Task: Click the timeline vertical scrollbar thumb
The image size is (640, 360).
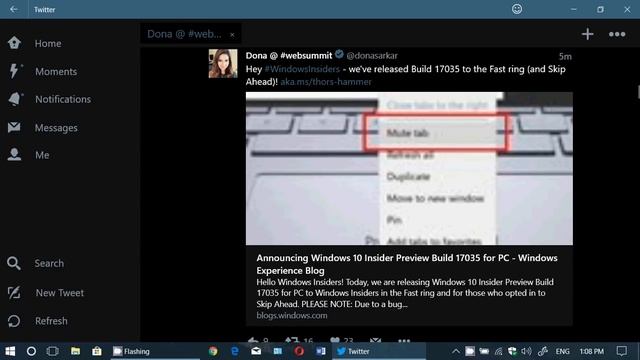Action: [638, 92]
